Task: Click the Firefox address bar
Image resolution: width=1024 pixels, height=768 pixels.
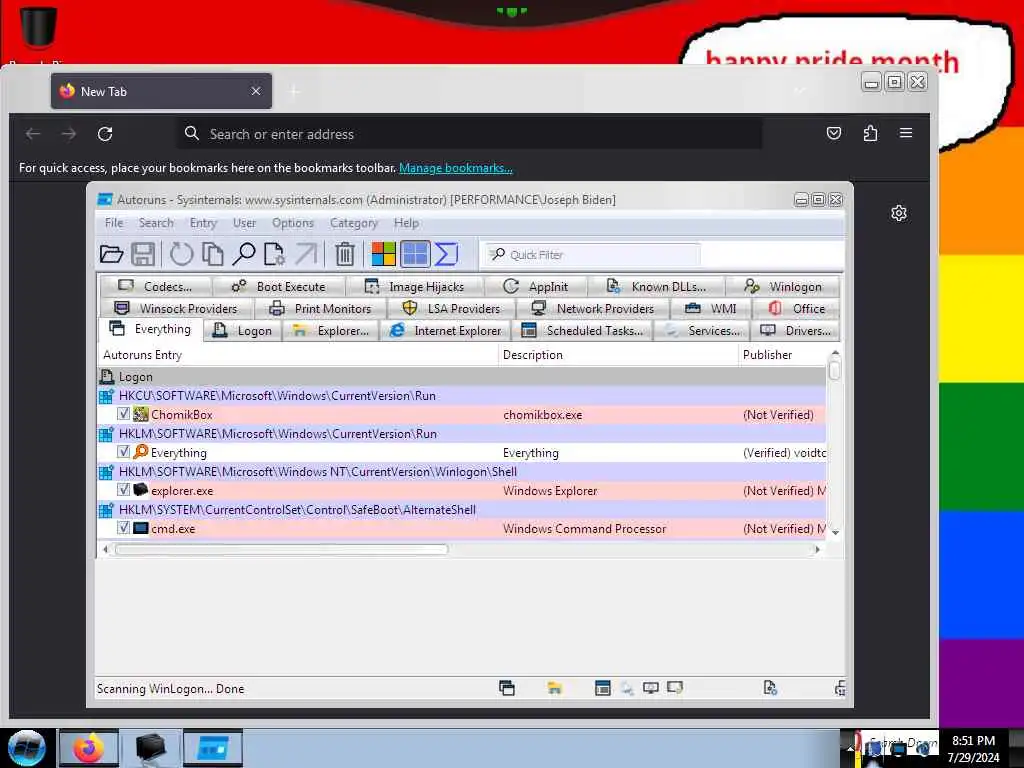Action: (470, 134)
